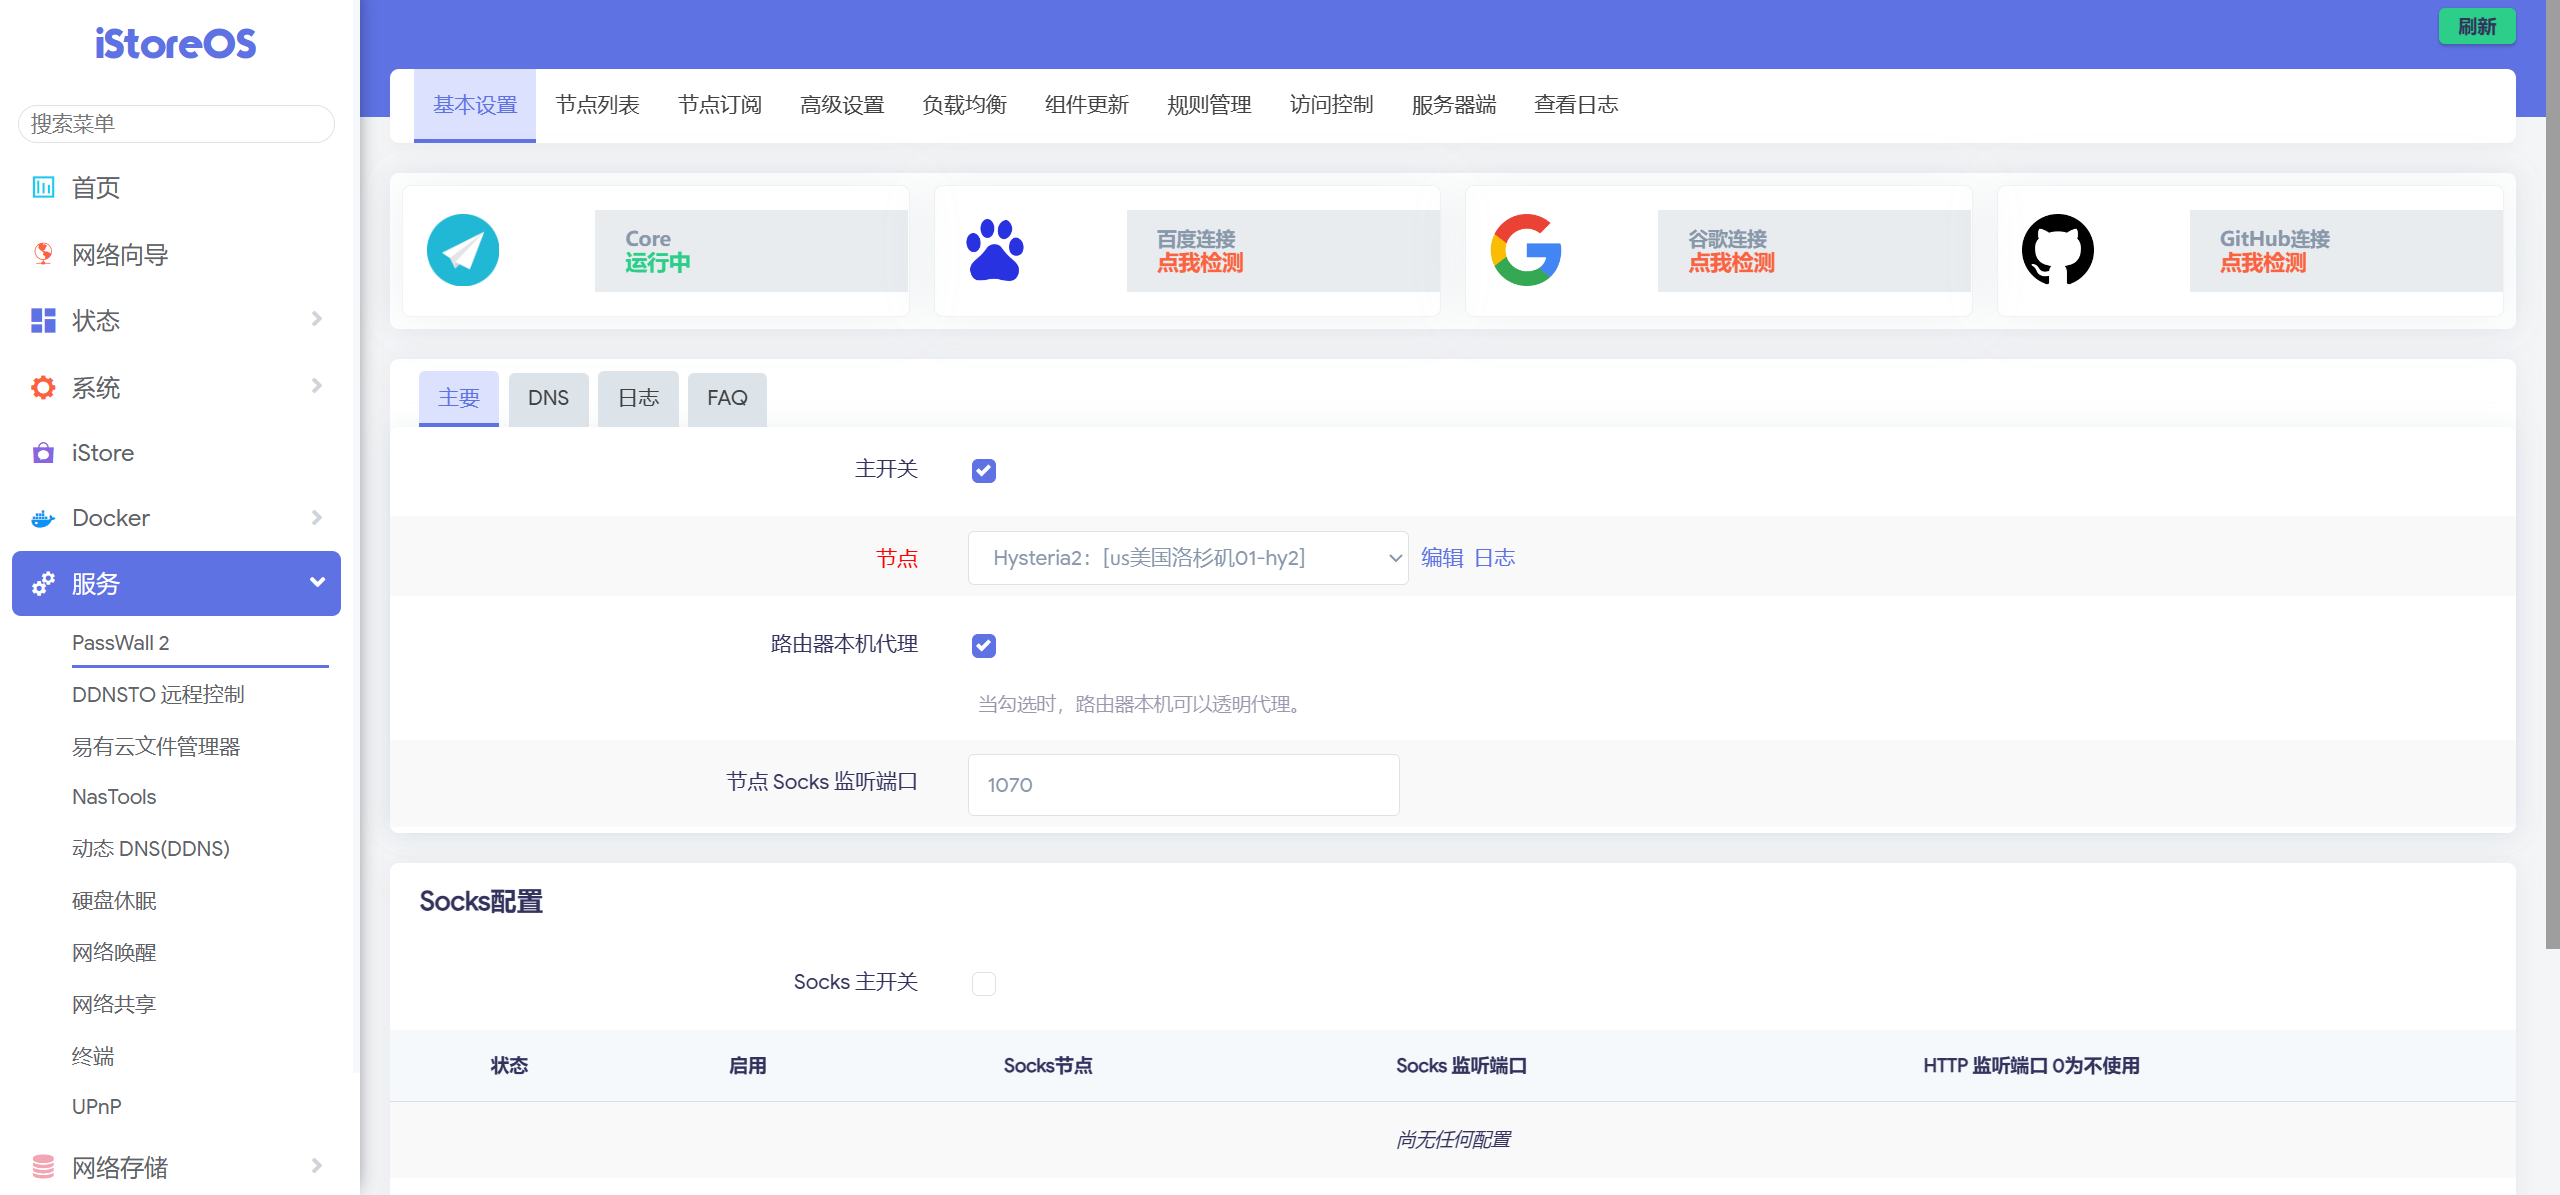Image resolution: width=2560 pixels, height=1195 pixels.
Task: Select the DNS sub-tab
Action: (x=548, y=398)
